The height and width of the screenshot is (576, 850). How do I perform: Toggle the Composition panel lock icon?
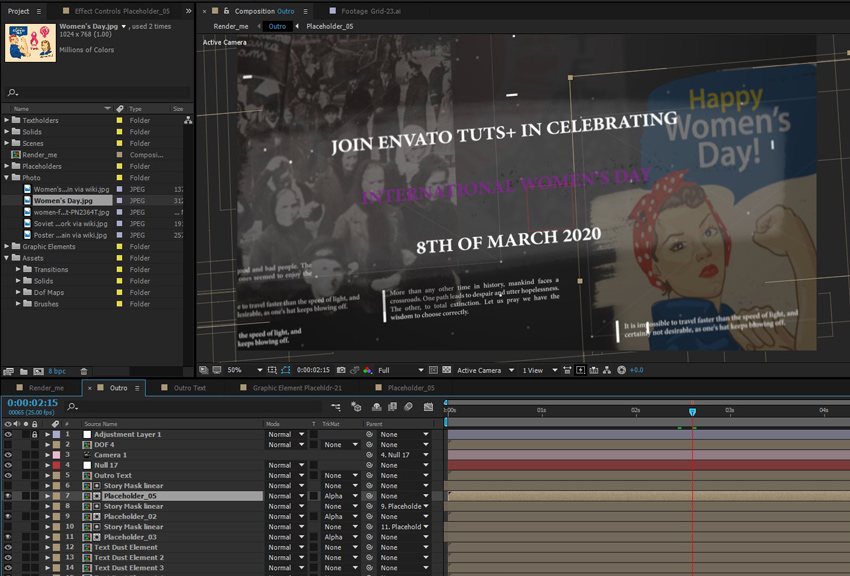[x=226, y=11]
